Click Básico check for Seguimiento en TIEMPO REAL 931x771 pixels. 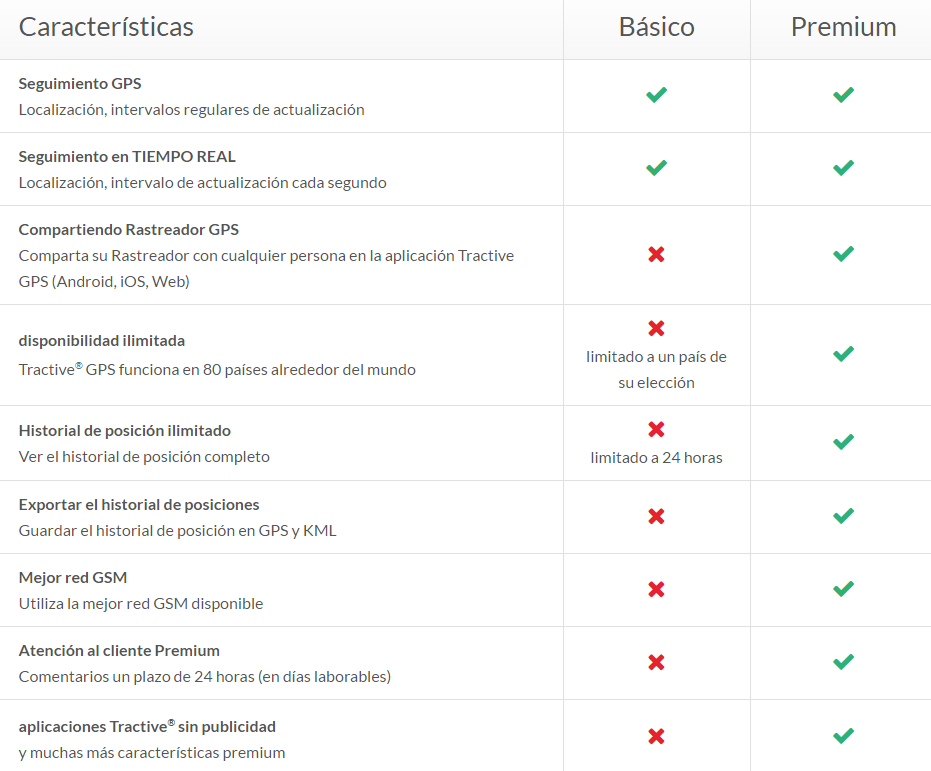(x=656, y=168)
